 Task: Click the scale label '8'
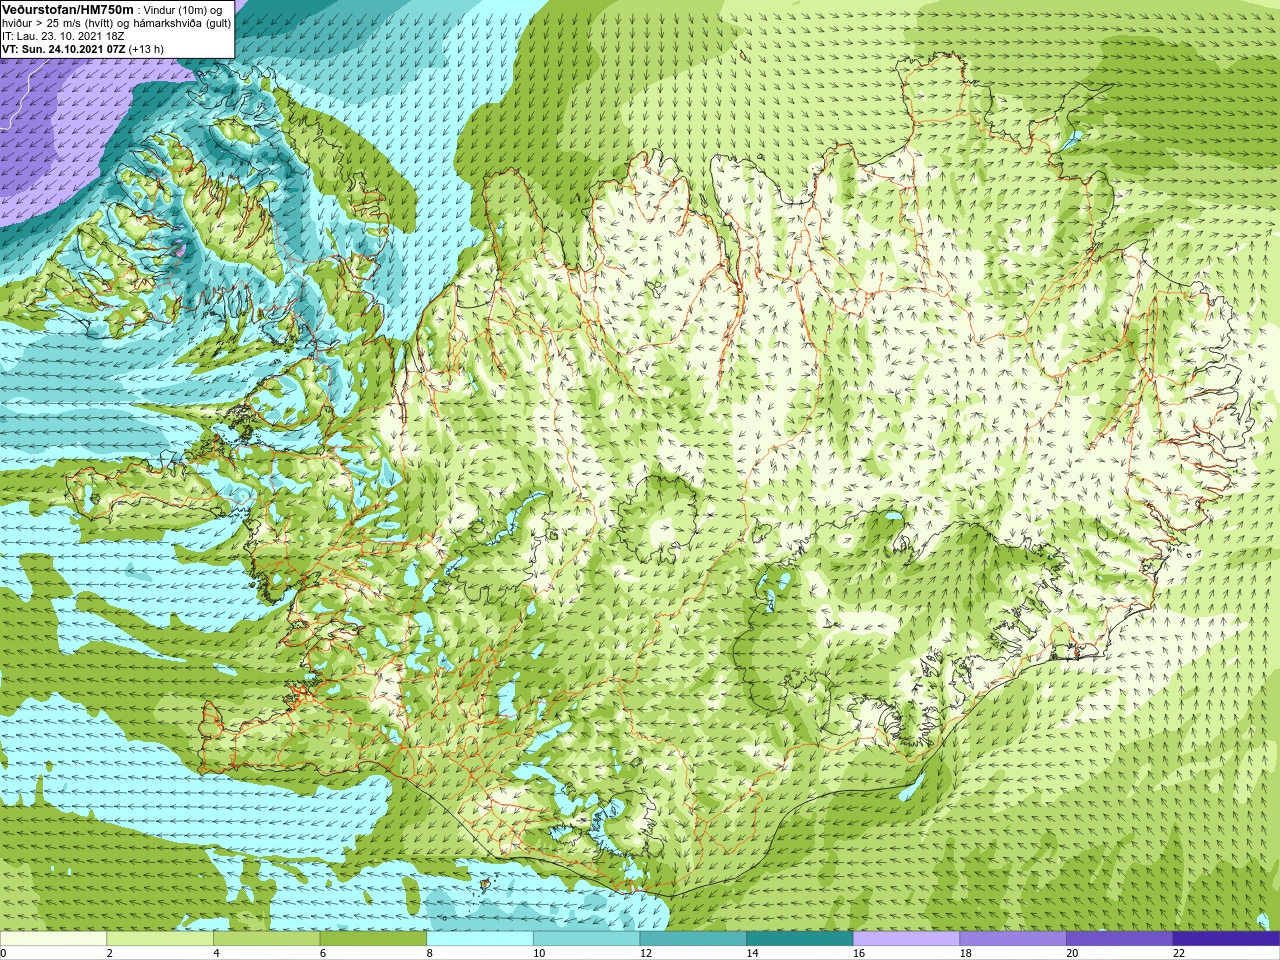(x=430, y=953)
